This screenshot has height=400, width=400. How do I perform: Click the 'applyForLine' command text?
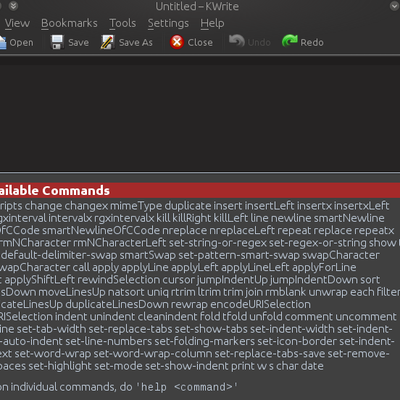click(324, 268)
